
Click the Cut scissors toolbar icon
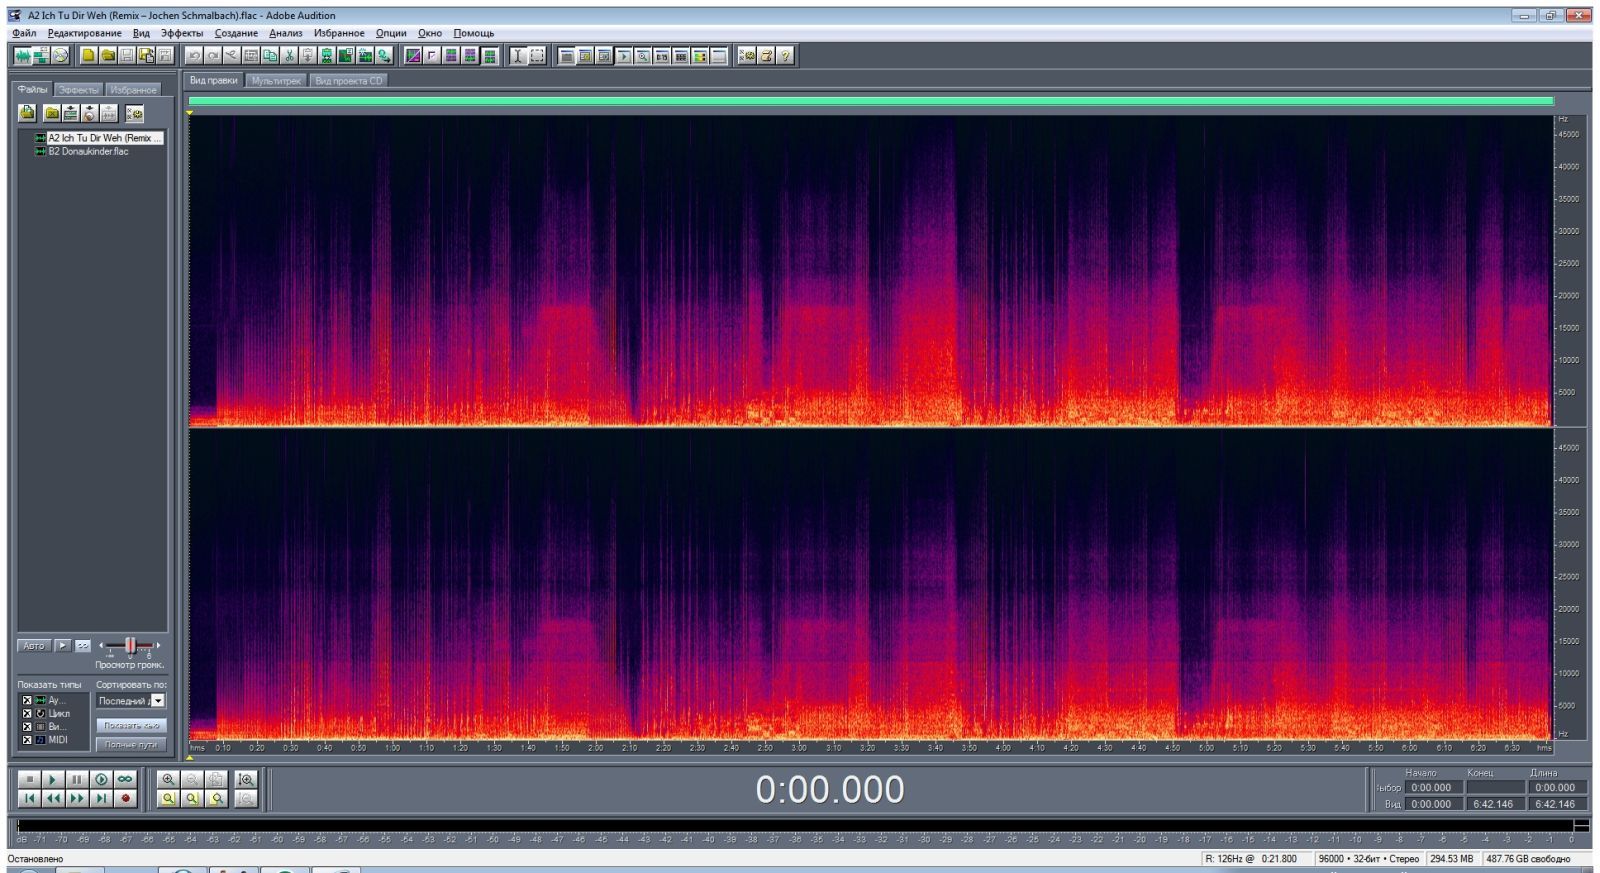click(289, 55)
